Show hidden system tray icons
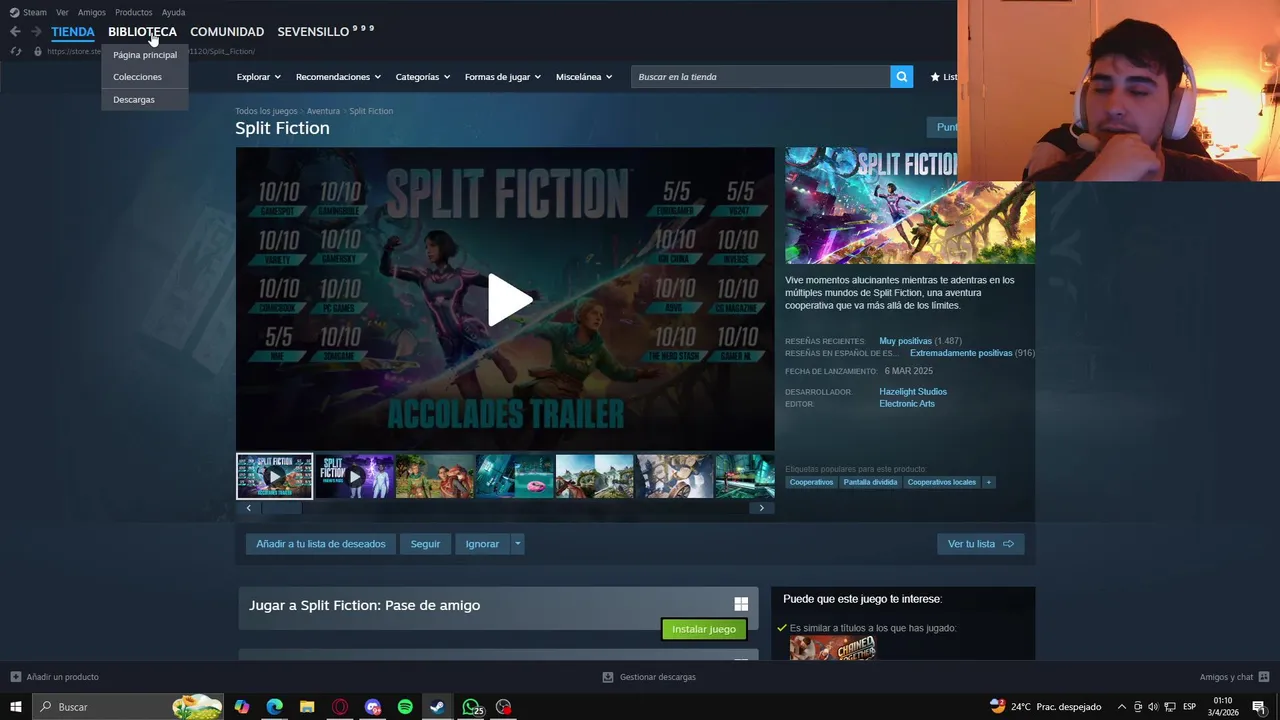1280x720 pixels. point(1121,707)
